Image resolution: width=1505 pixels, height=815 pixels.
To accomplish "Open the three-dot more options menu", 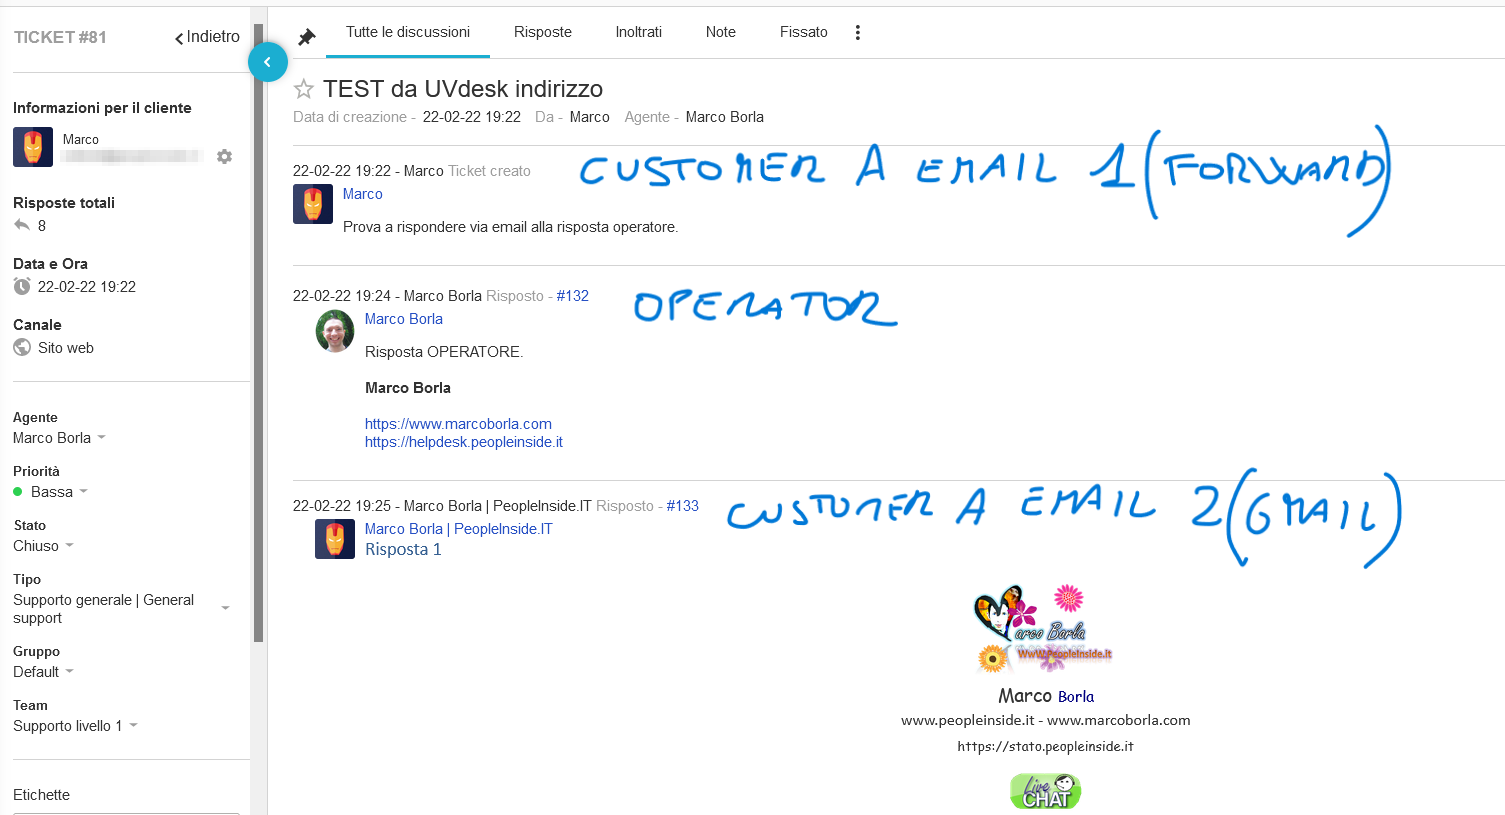I will coord(857,32).
